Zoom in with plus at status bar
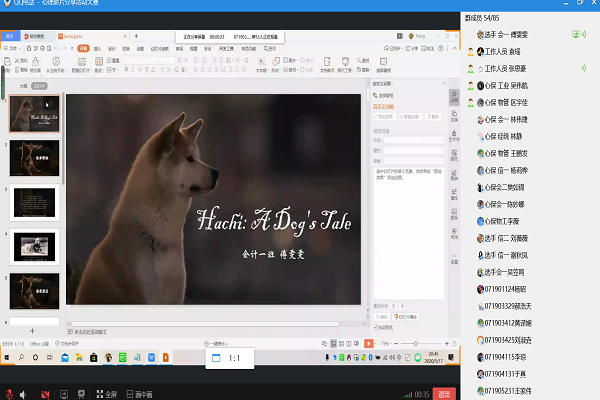The image size is (600, 400). (x=447, y=344)
